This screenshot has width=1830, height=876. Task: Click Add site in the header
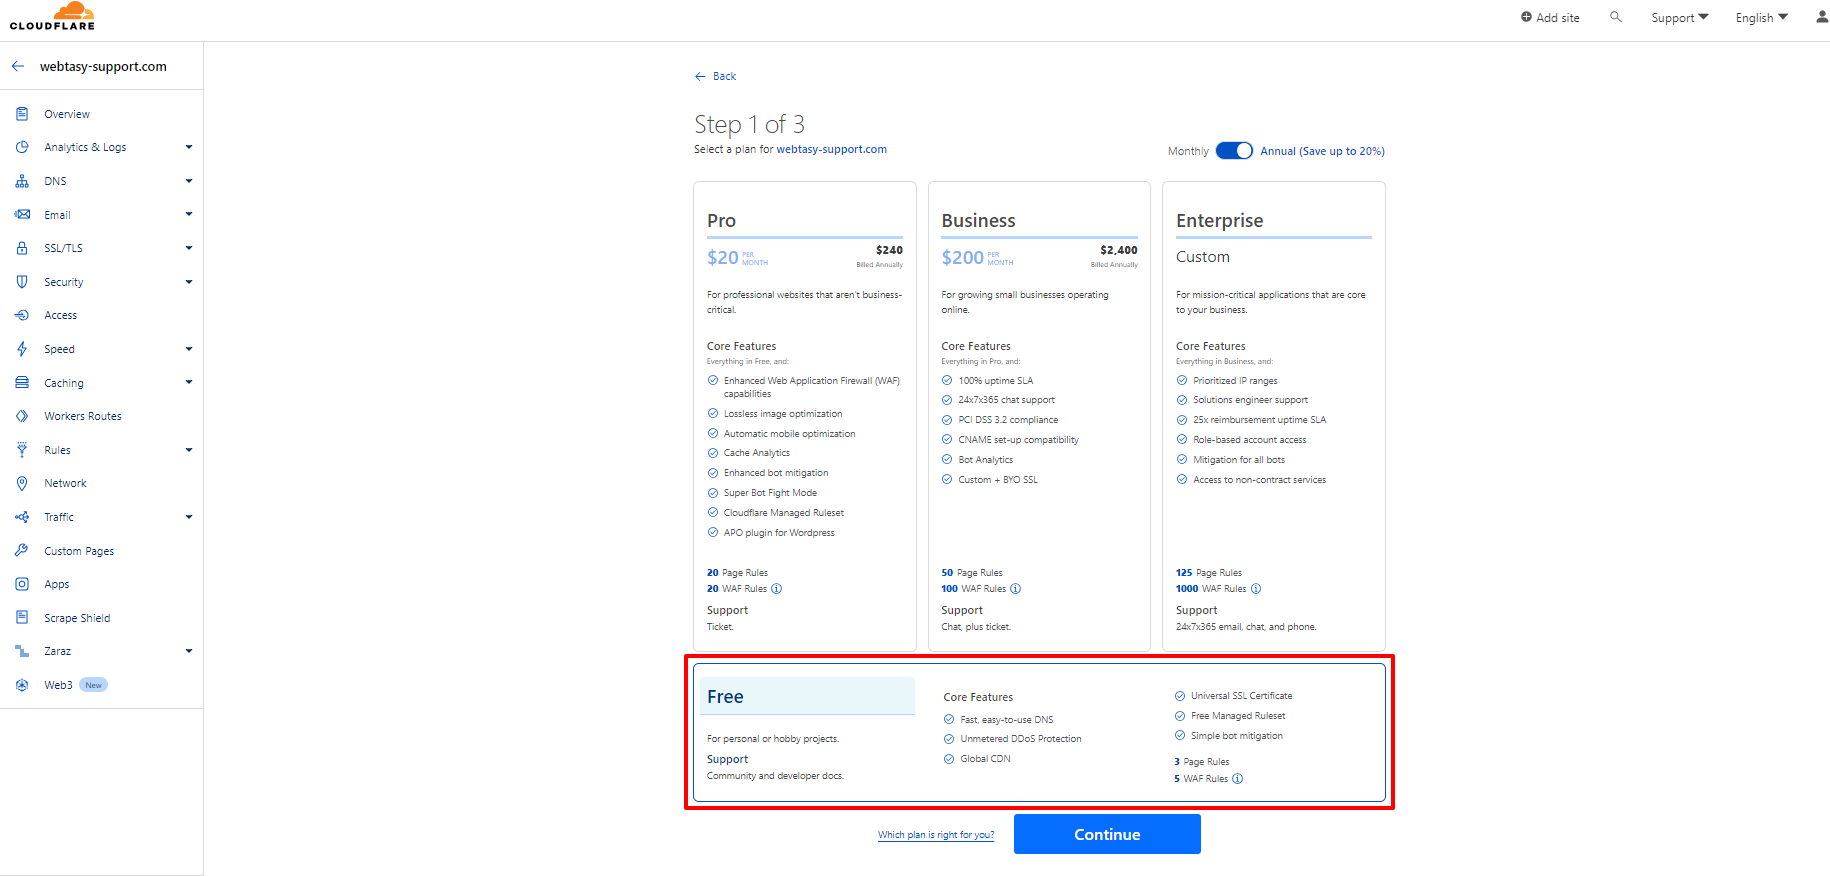click(1550, 18)
